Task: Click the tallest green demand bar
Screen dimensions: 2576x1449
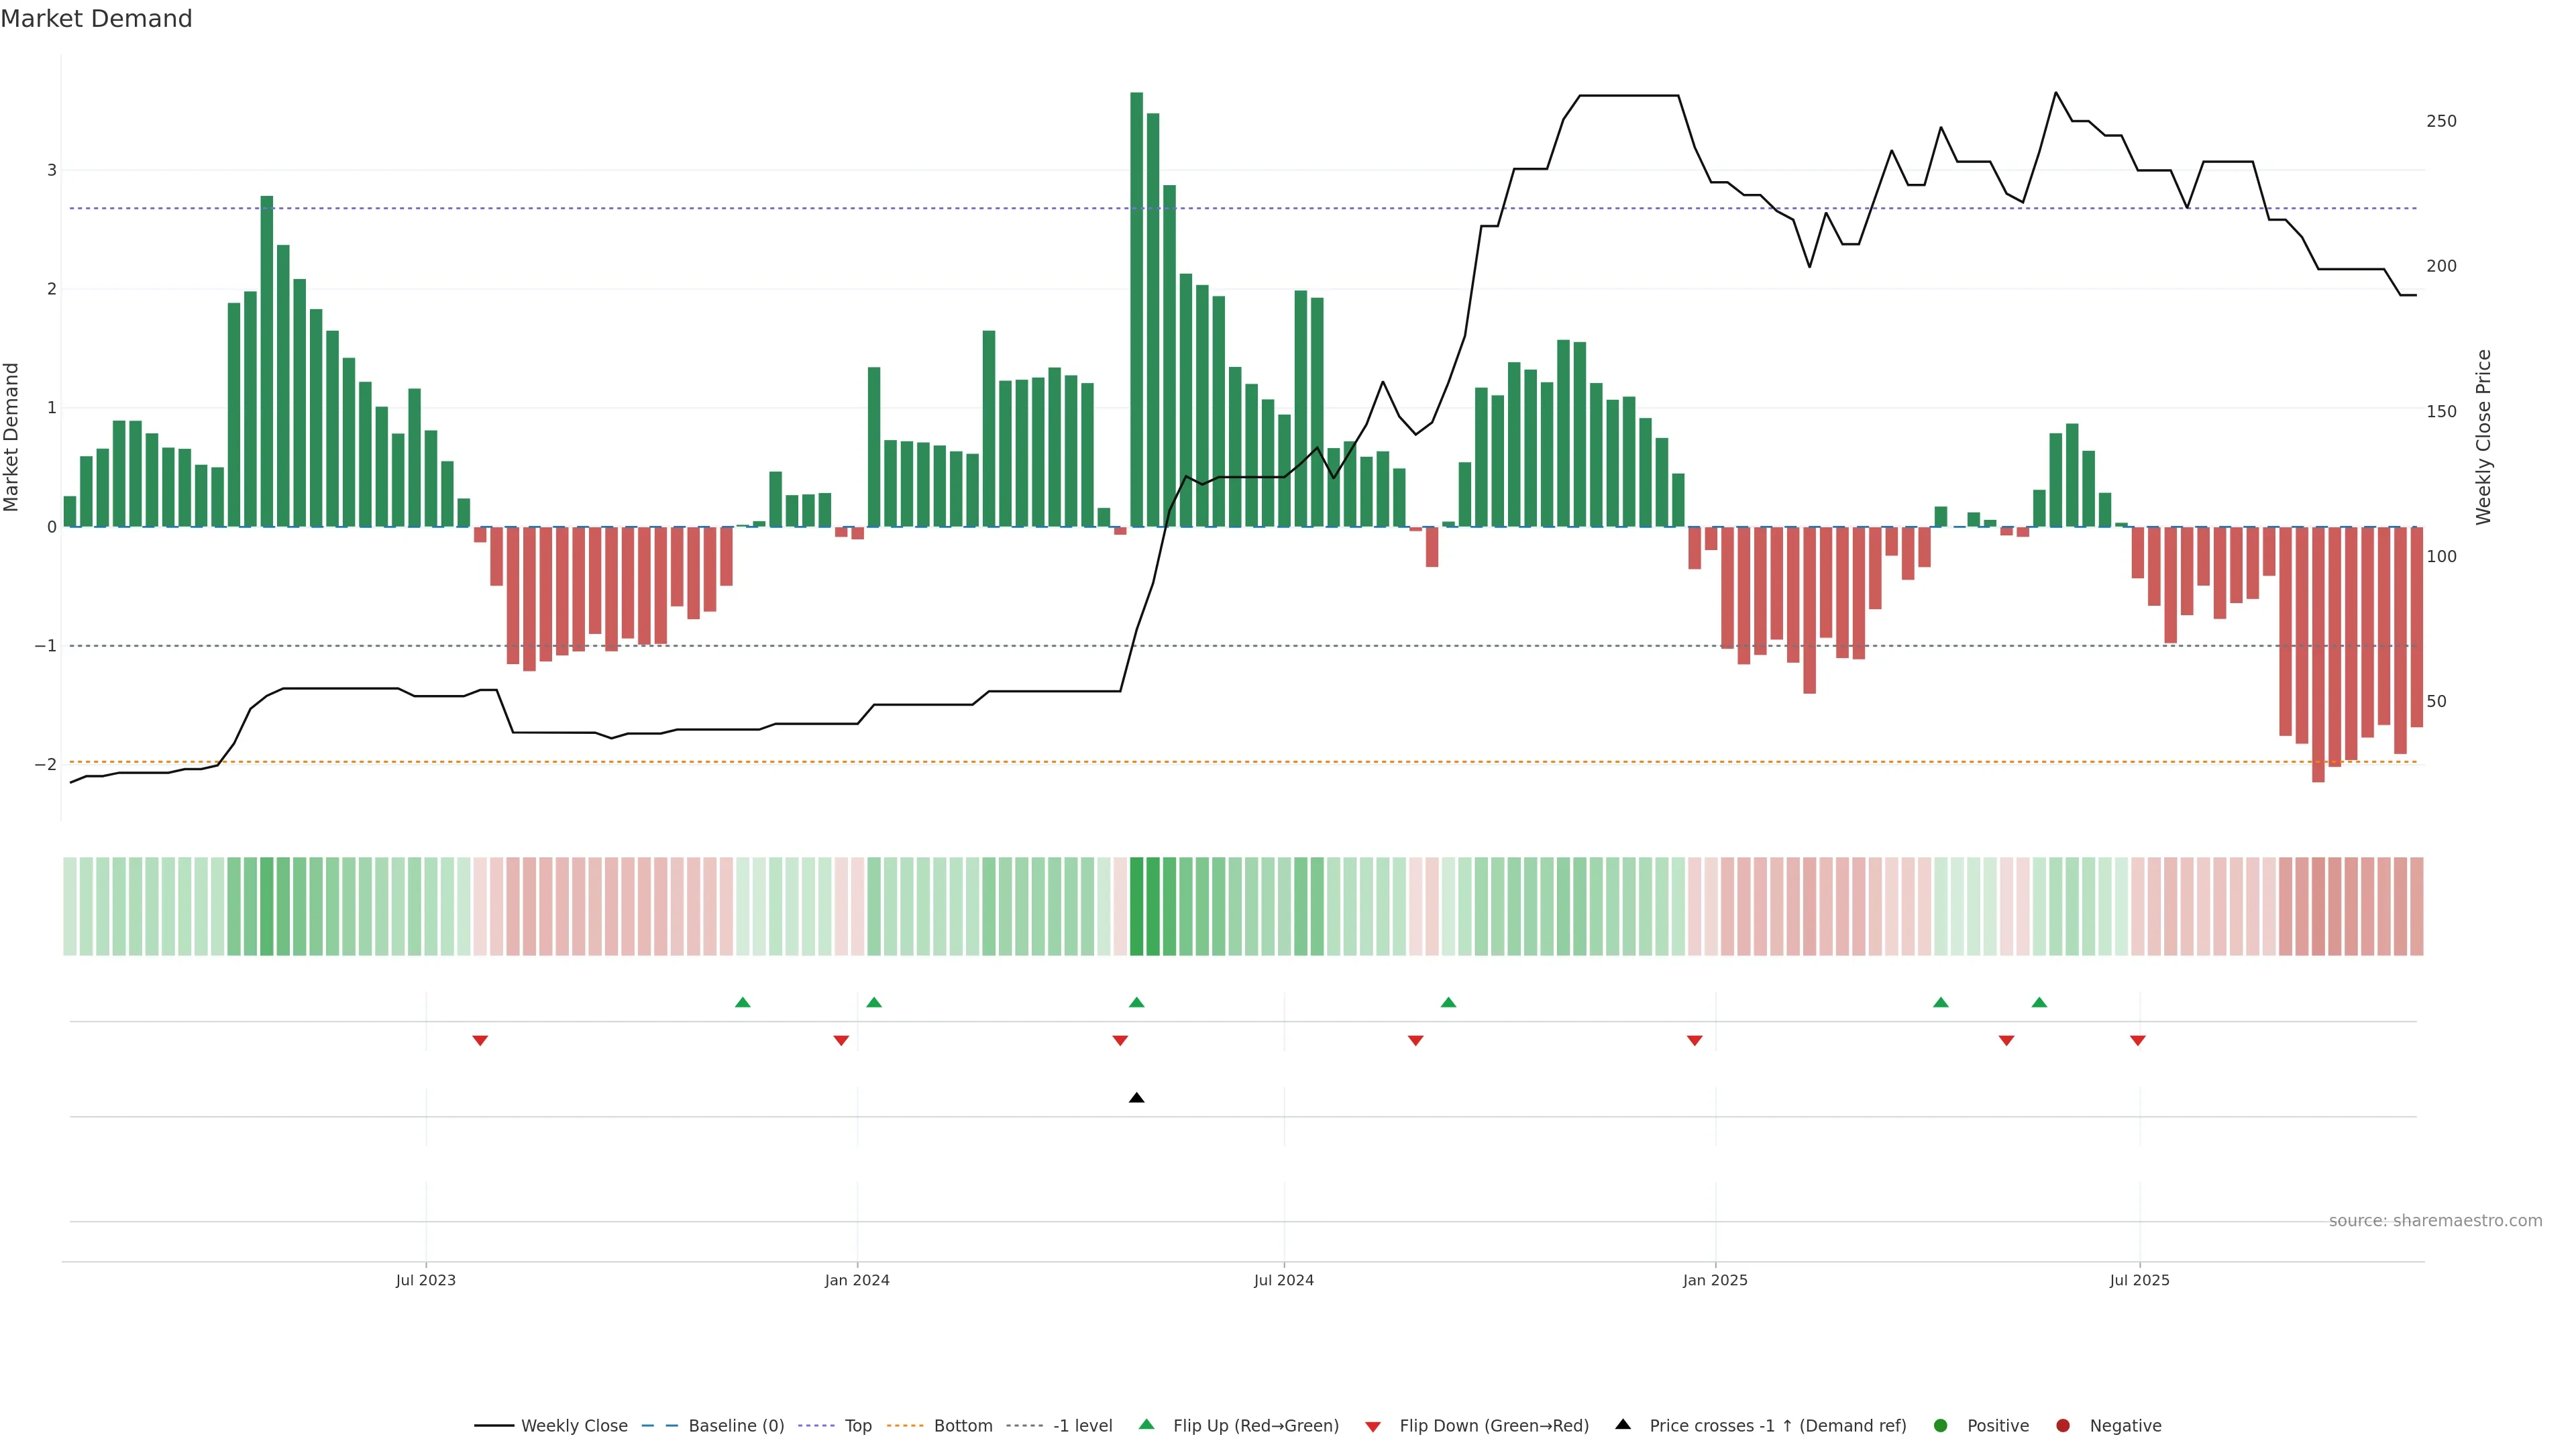Action: click(1136, 310)
